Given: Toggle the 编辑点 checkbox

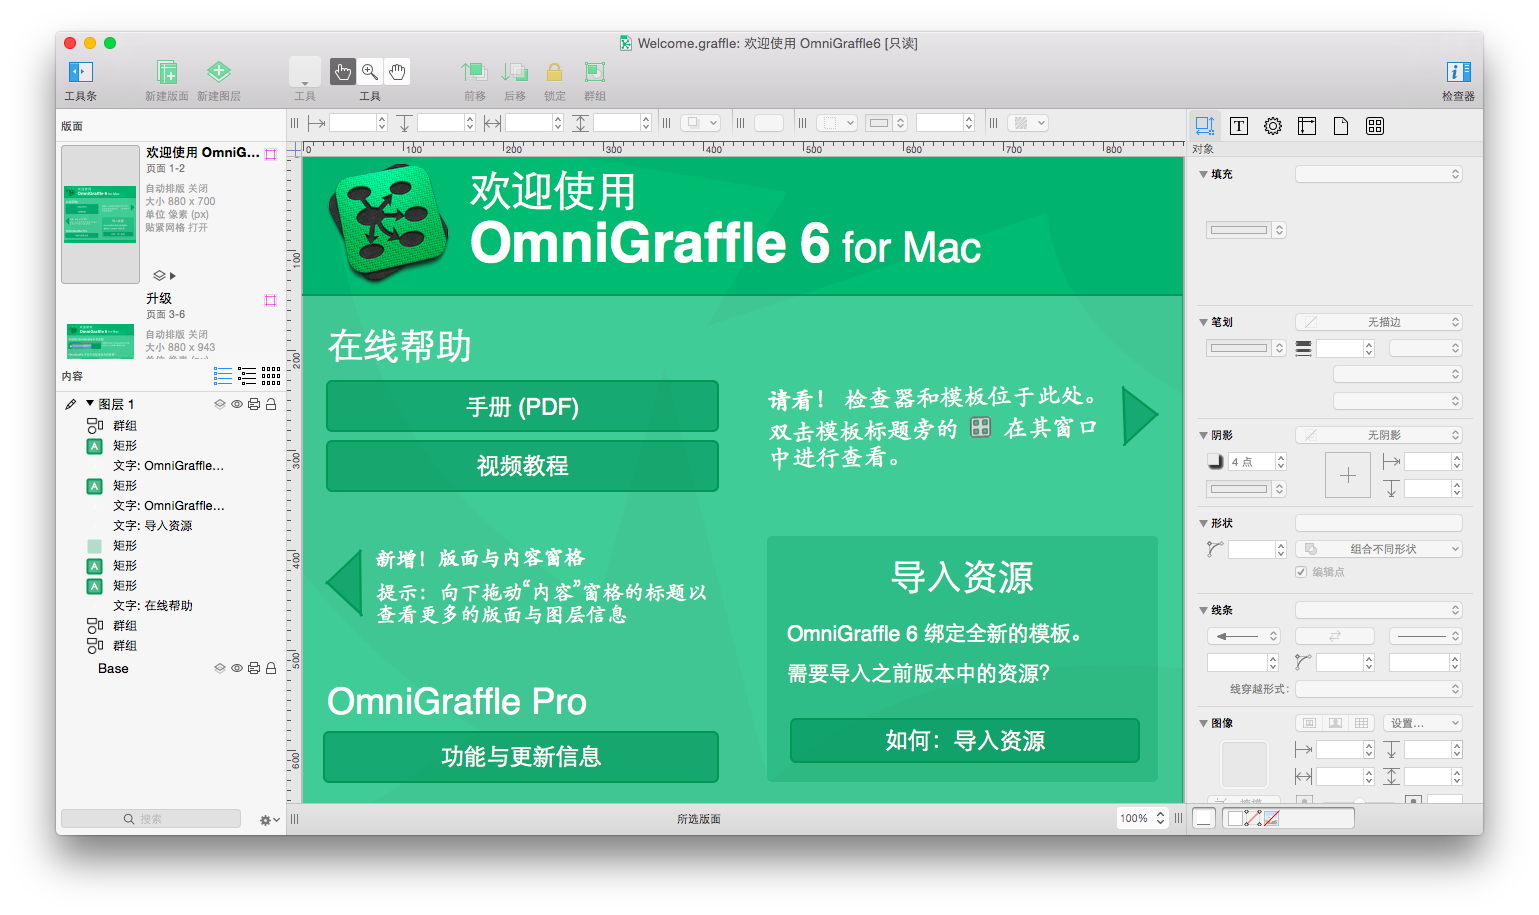Looking at the screenshot, I should coord(1301,572).
